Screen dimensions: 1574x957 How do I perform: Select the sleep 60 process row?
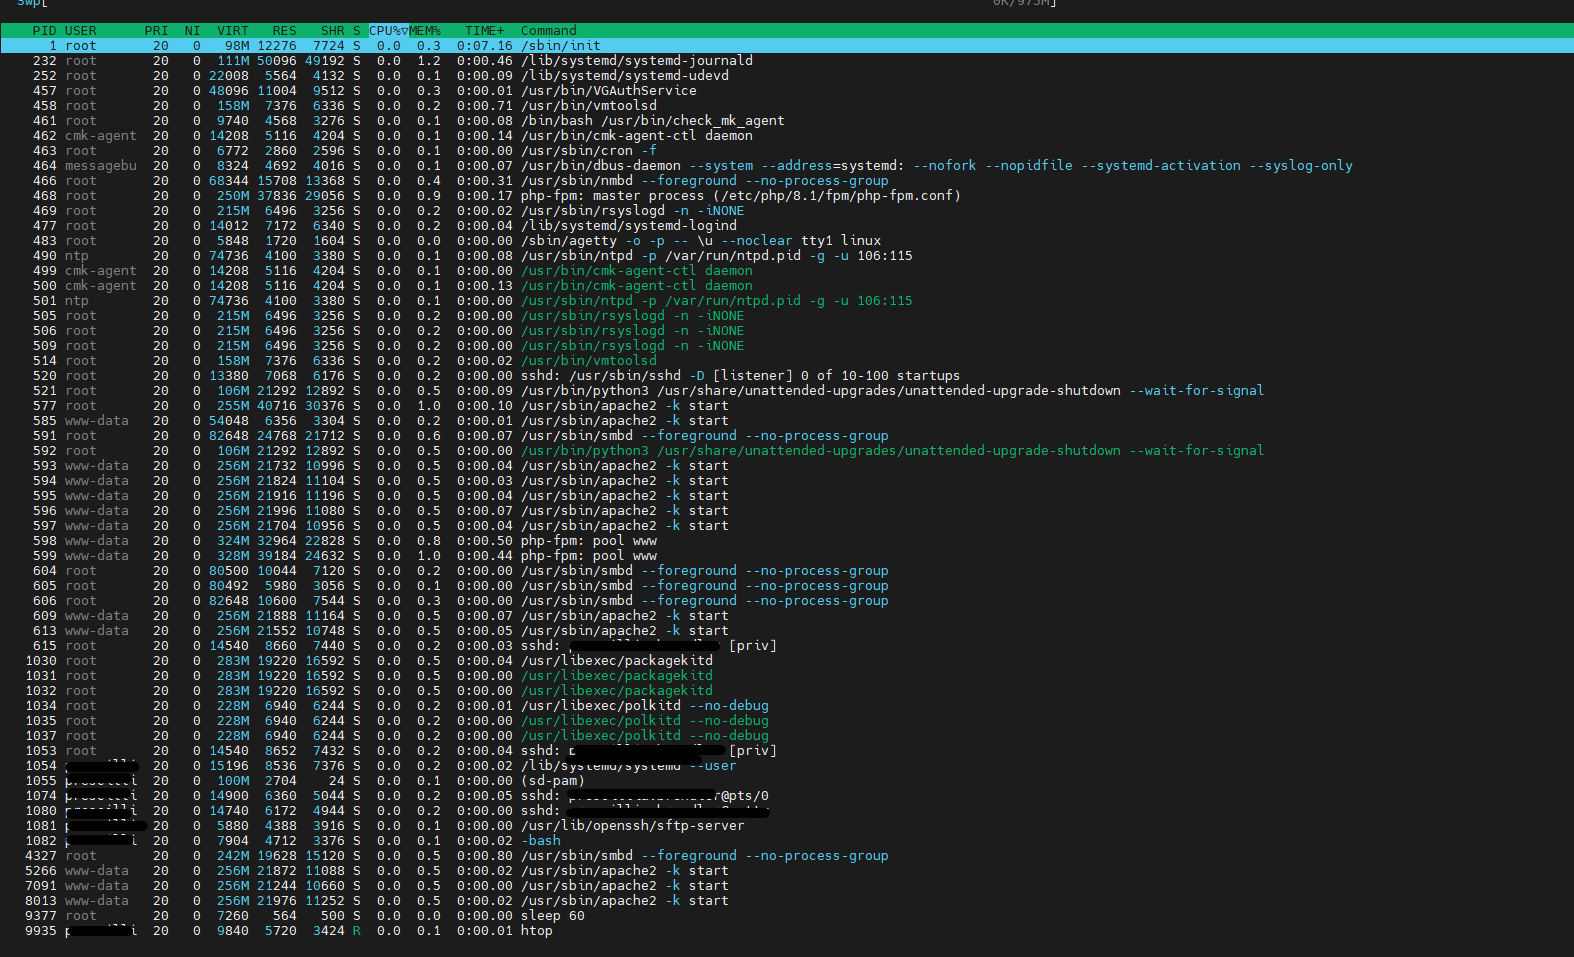pos(787,916)
